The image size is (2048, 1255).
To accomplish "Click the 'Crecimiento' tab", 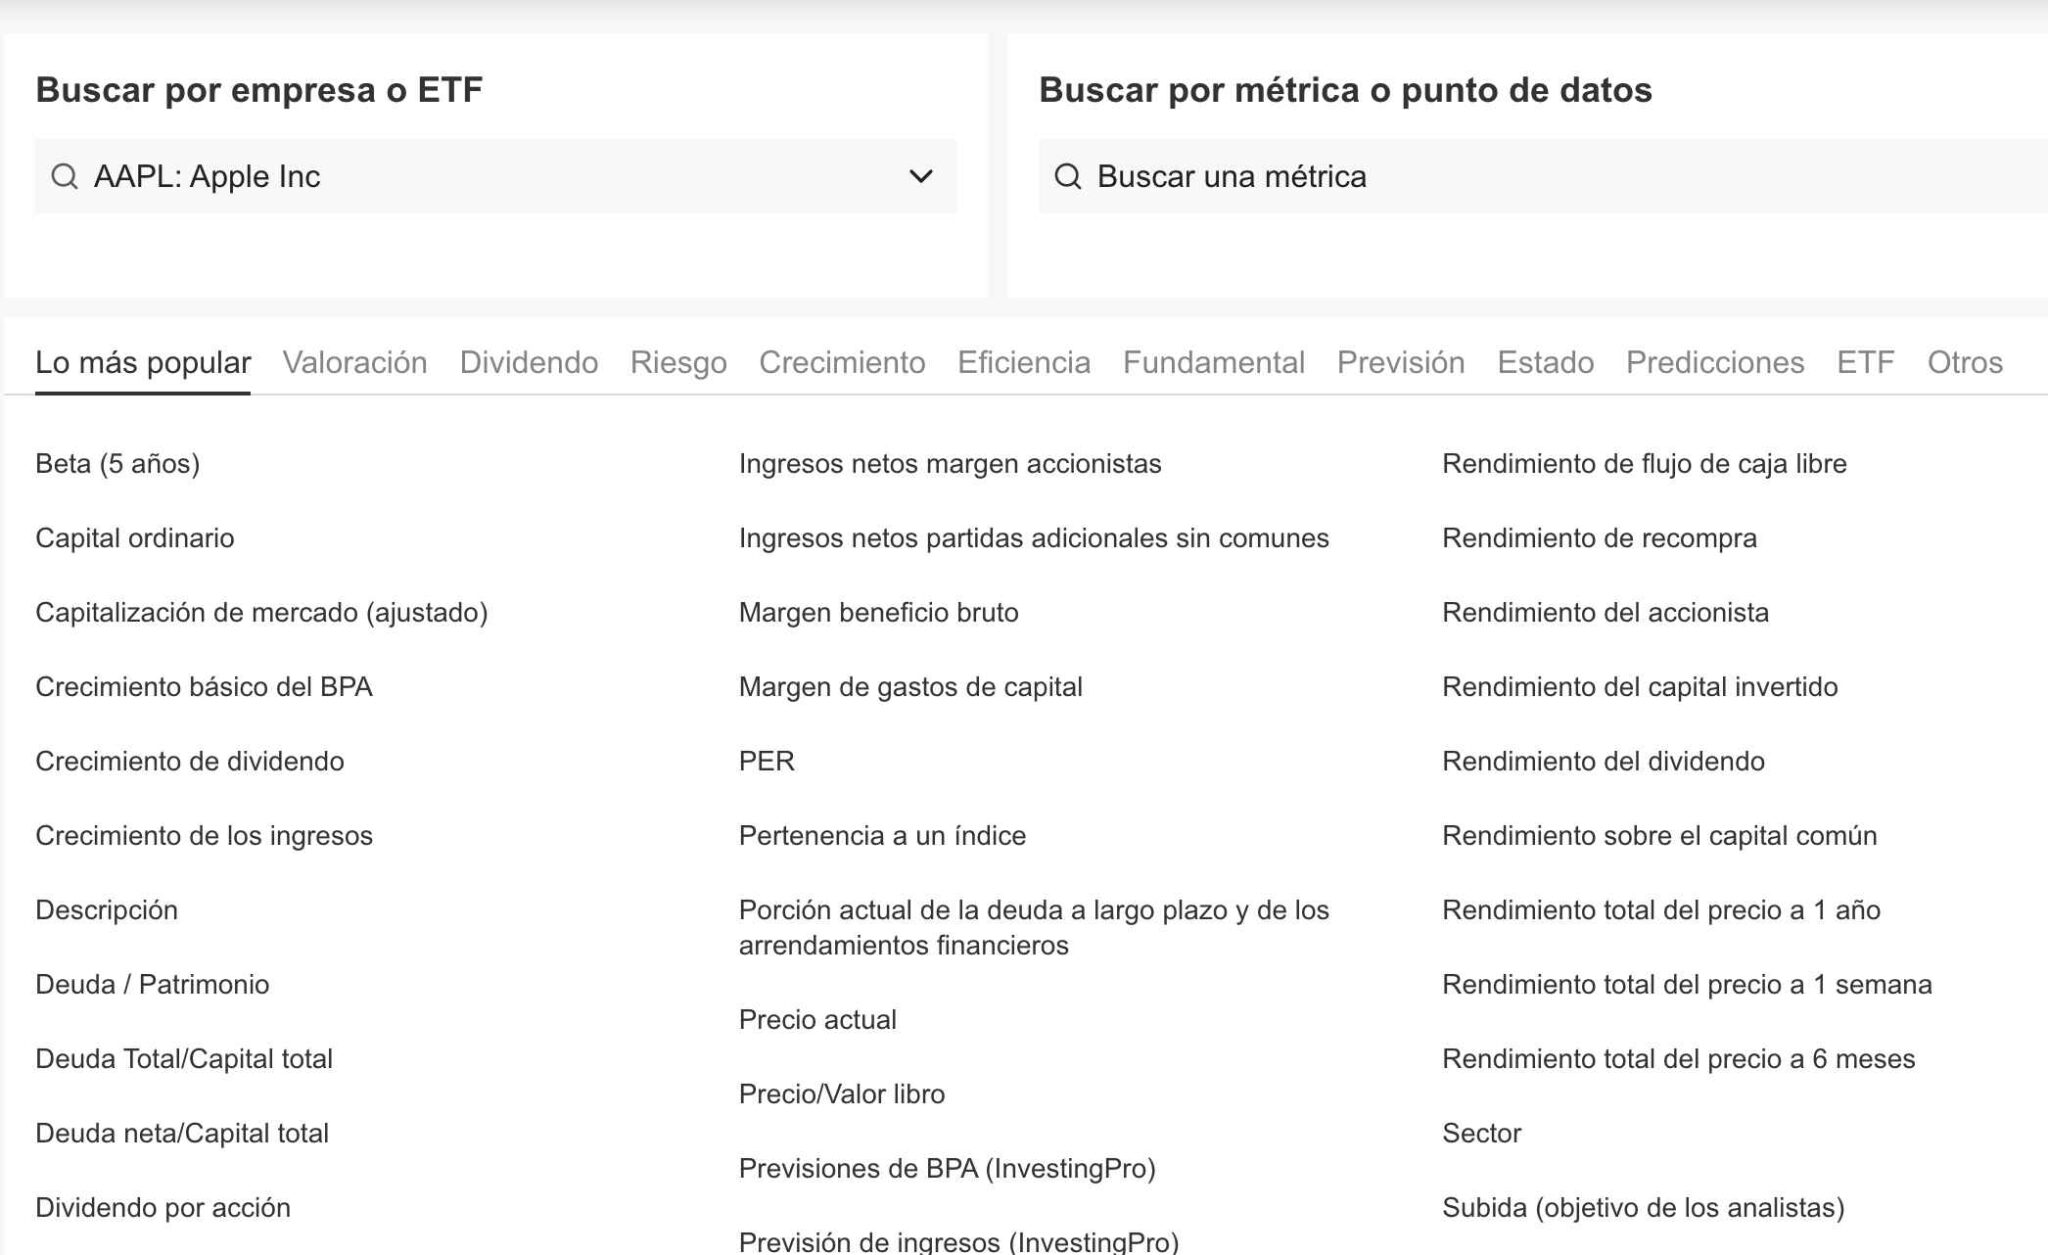I will click(842, 363).
